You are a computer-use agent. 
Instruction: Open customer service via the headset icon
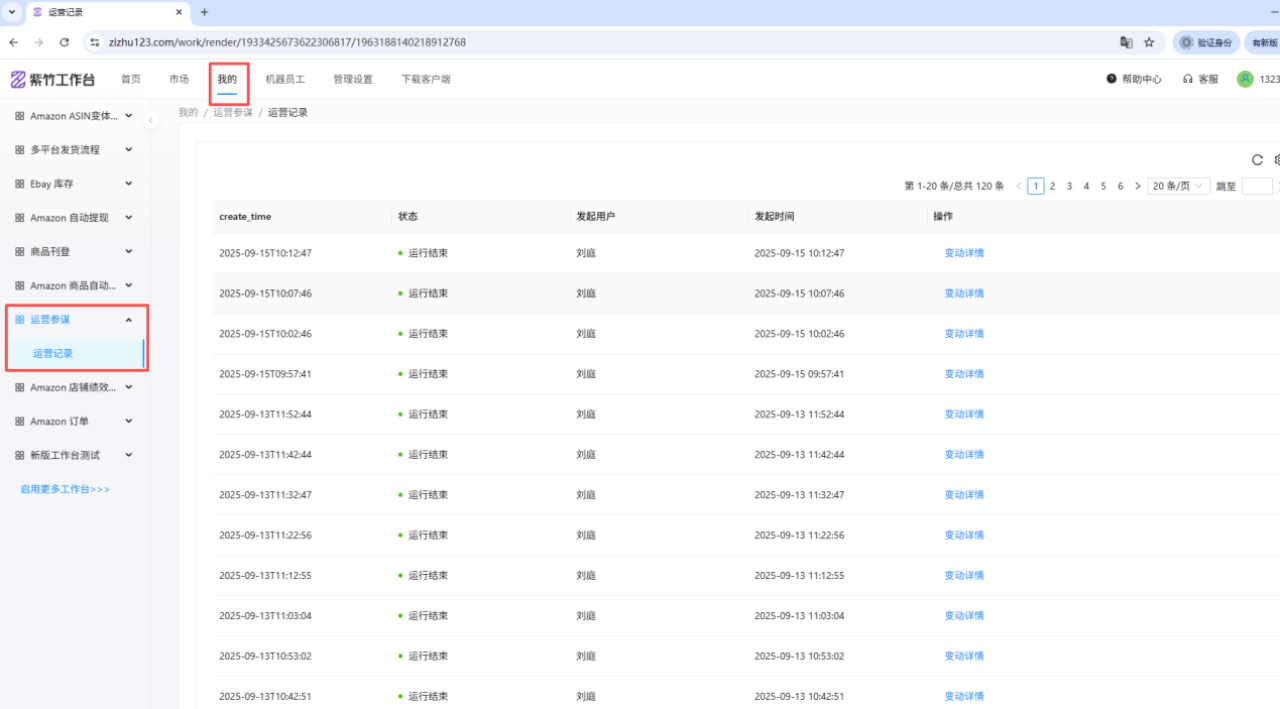(x=1188, y=79)
